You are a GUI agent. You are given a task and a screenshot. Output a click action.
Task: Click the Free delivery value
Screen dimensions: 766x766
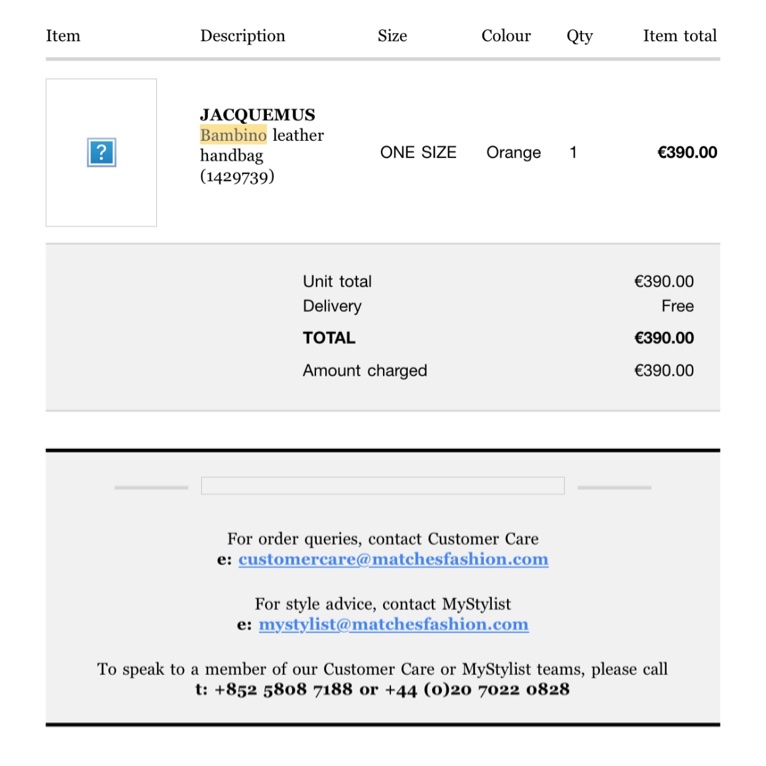pos(677,307)
